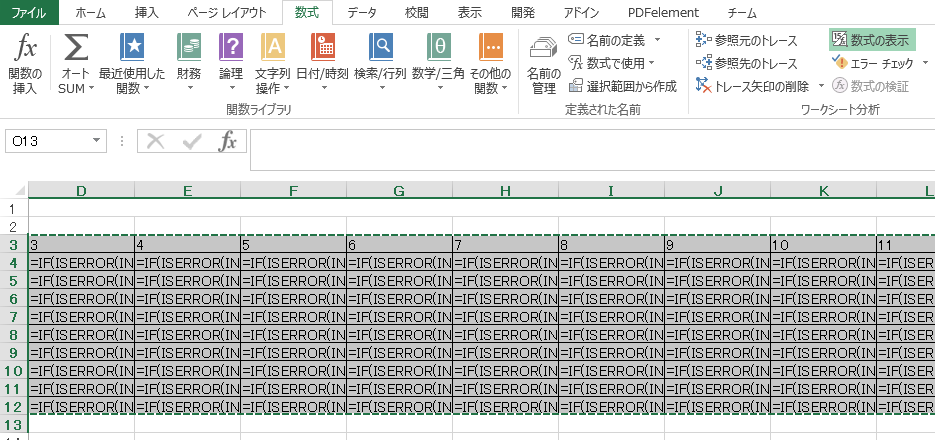
Task: Open the オートSUM dropdown arrow
Action: [x=91, y=89]
